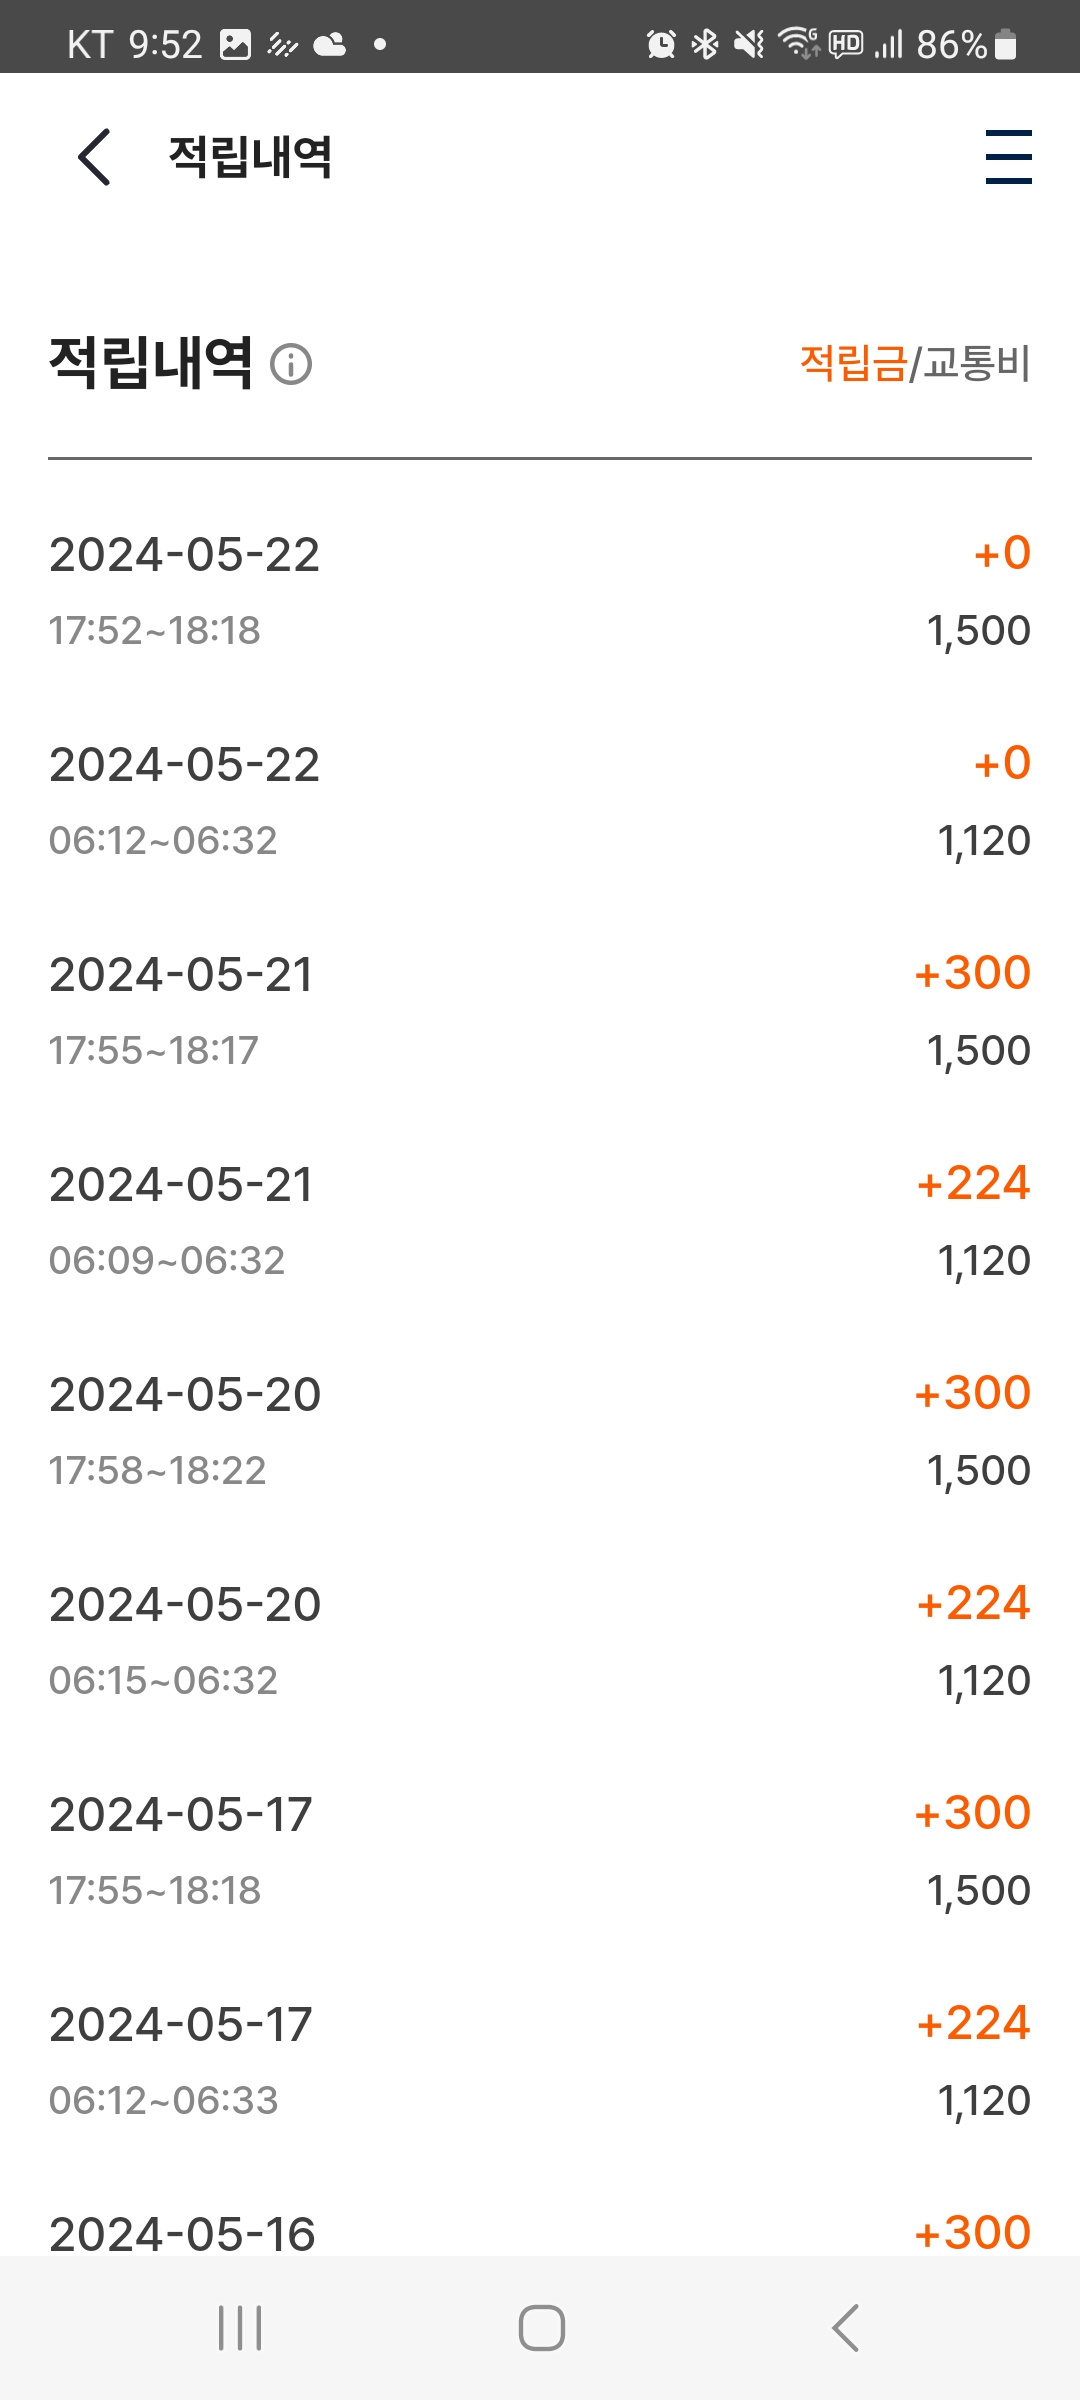Image resolution: width=1080 pixels, height=2400 pixels.
Task: Tap 2024-05-20 06:15~06:32 trip row
Action: [x=540, y=1641]
